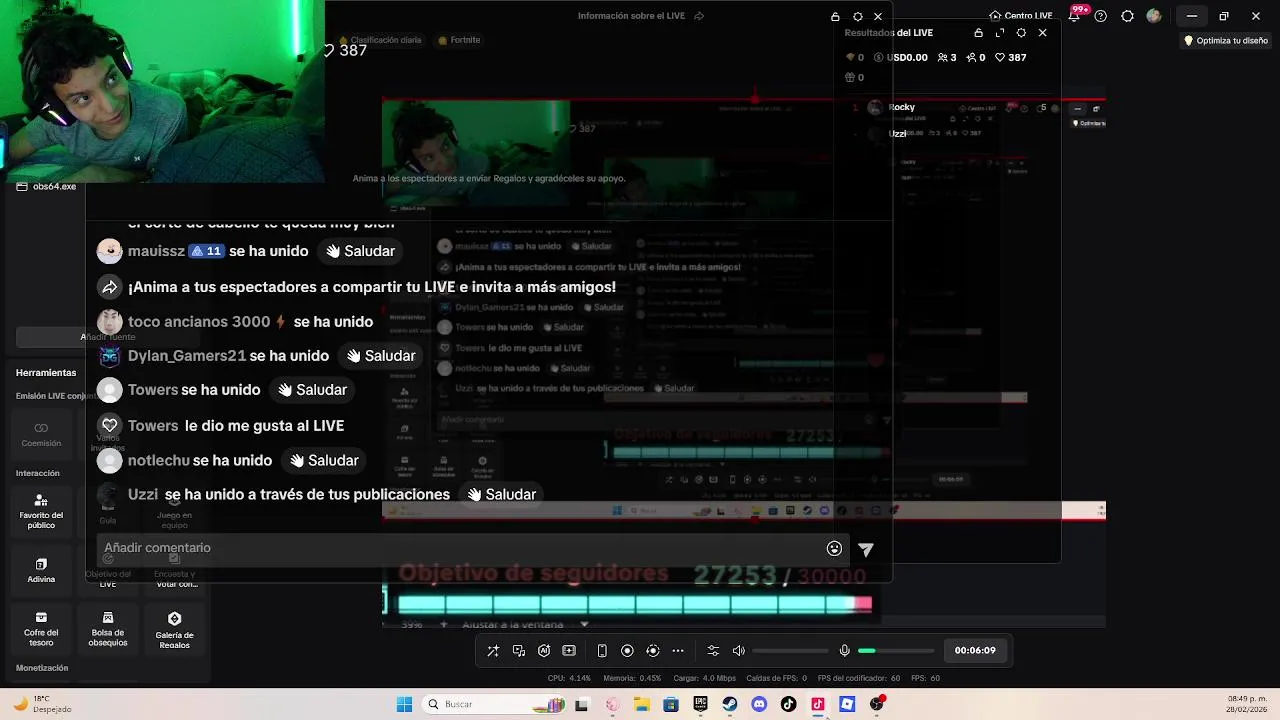Open Discord from the taskbar
This screenshot has height=720, width=1280.
click(x=759, y=704)
